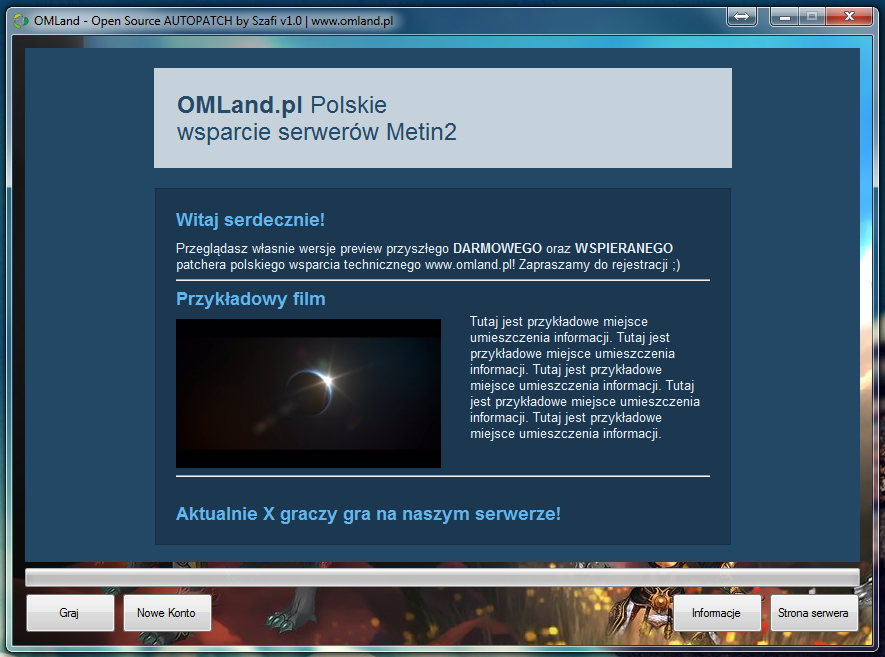Click the Graj button to play
The width and height of the screenshot is (885, 657).
[x=70, y=612]
